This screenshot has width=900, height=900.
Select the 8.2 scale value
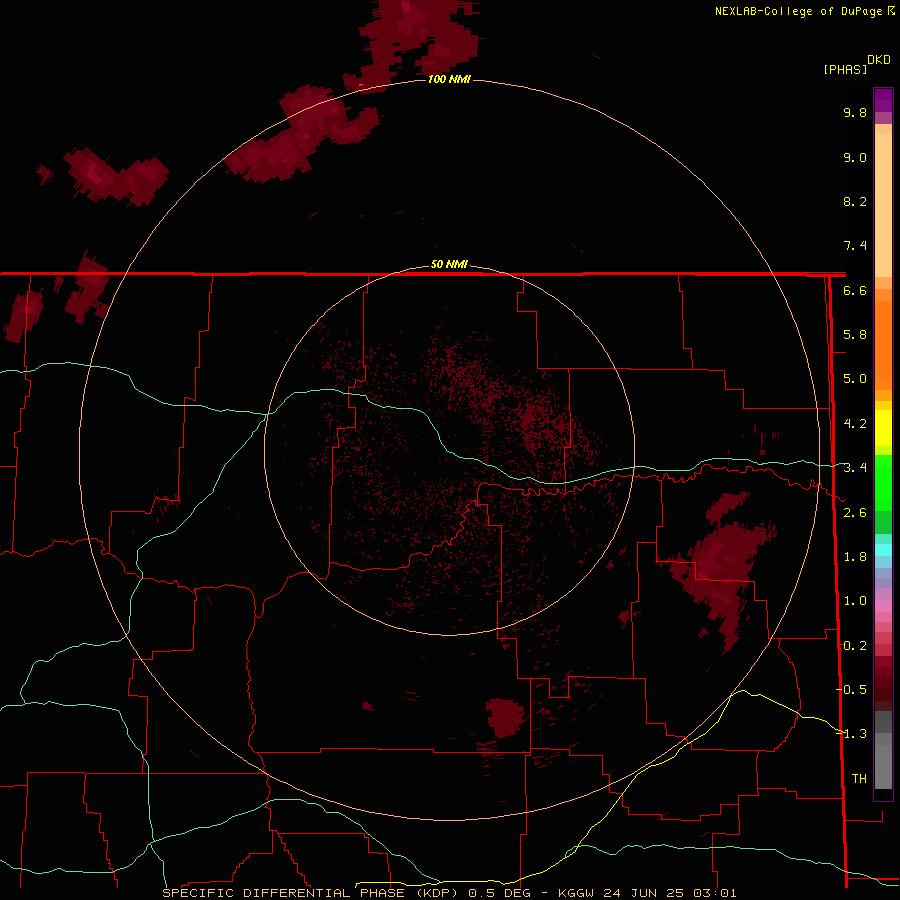[x=855, y=201]
